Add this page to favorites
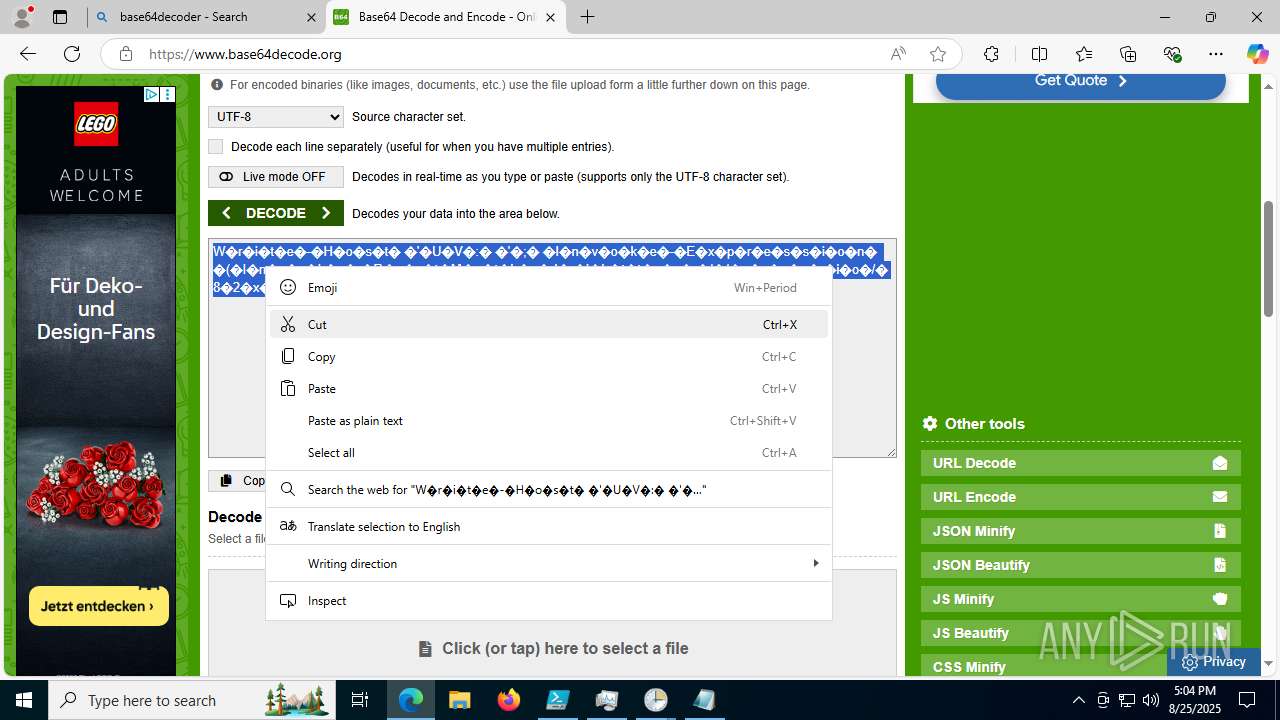Screen dimensions: 1280x720 point(937,54)
